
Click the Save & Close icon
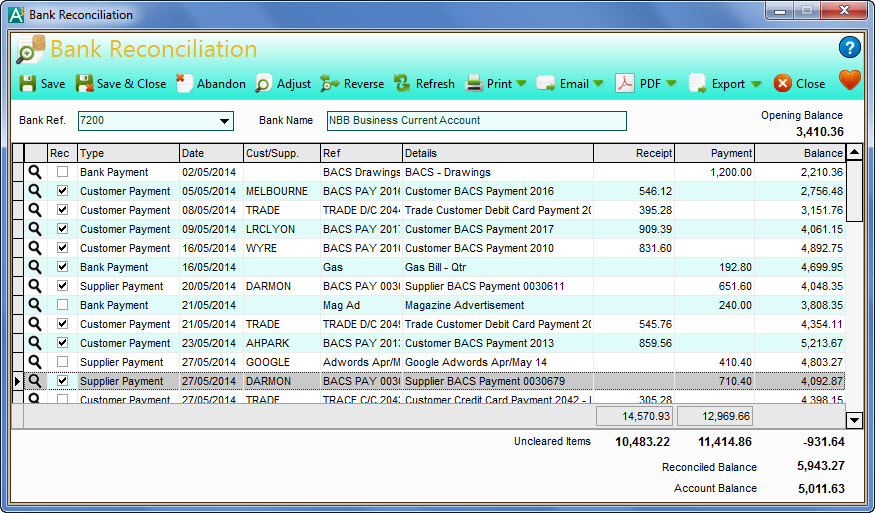coord(85,84)
